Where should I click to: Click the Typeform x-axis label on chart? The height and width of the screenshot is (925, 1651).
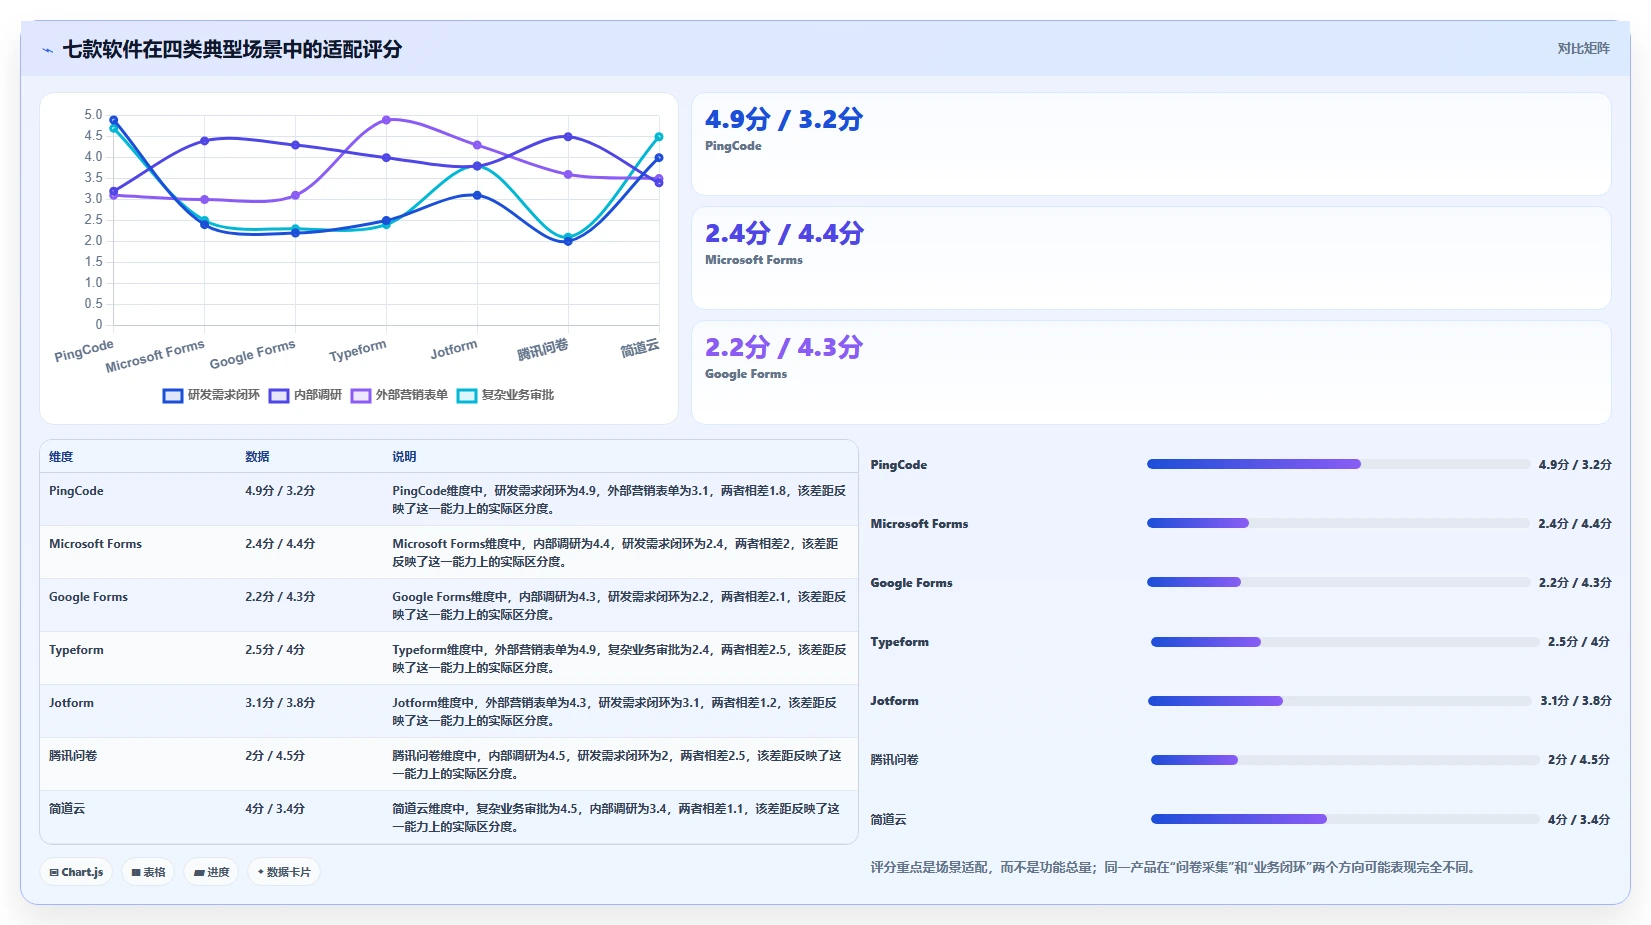coord(357,351)
